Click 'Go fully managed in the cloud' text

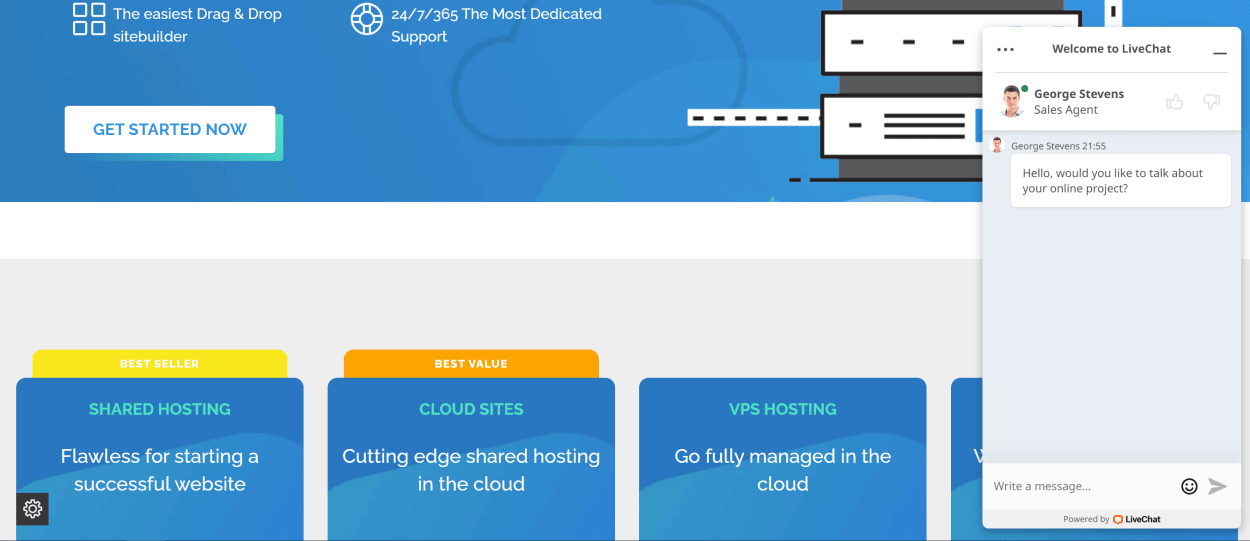[x=783, y=470]
